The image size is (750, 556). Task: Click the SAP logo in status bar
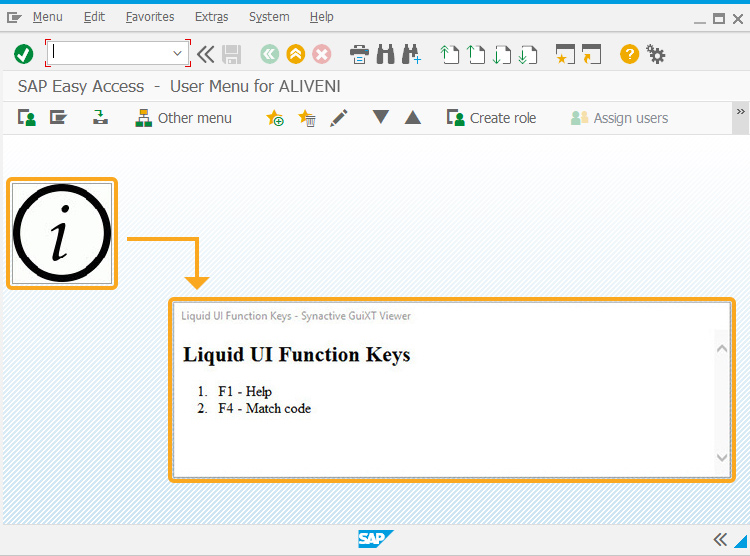(x=375, y=539)
